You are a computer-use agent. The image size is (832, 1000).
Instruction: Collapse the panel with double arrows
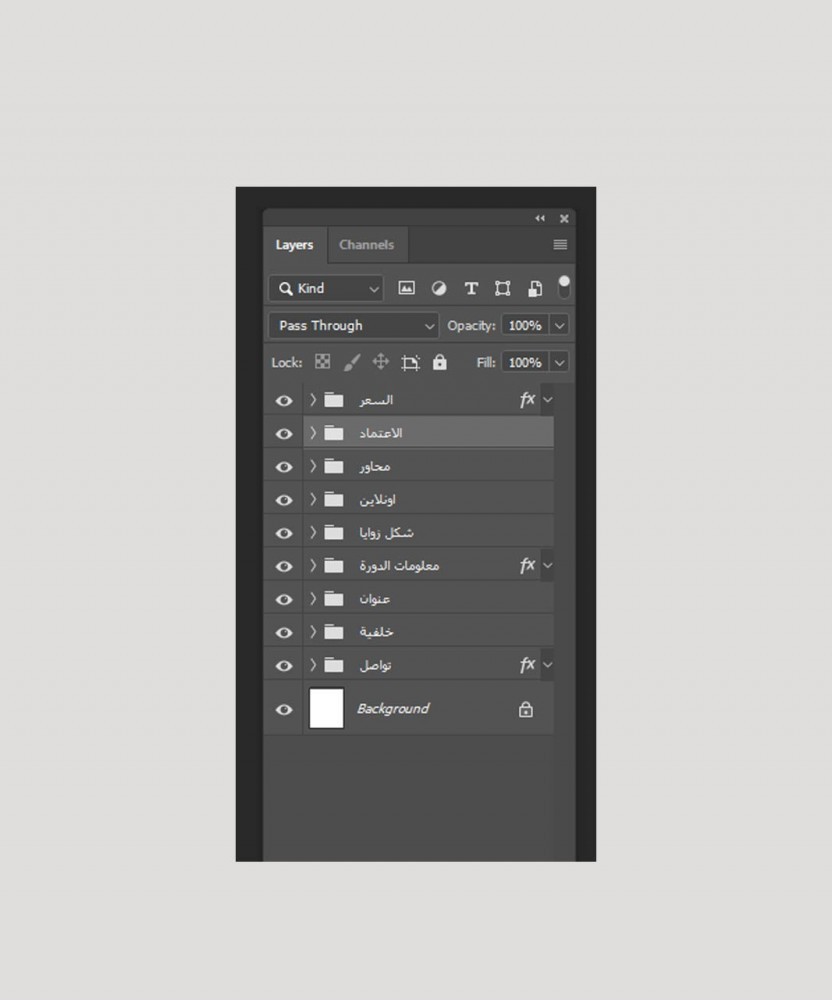pos(540,218)
